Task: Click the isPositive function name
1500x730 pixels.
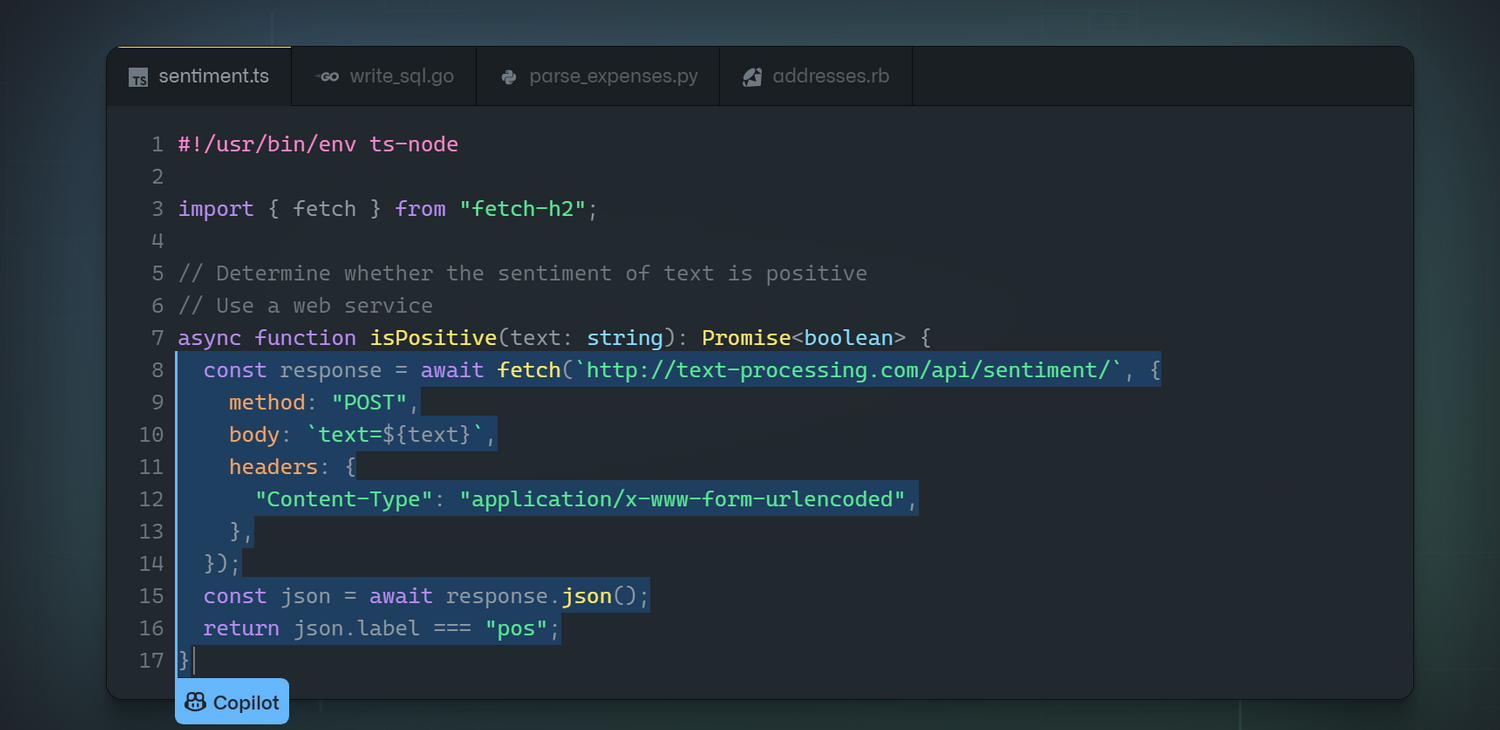Action: (x=433, y=338)
